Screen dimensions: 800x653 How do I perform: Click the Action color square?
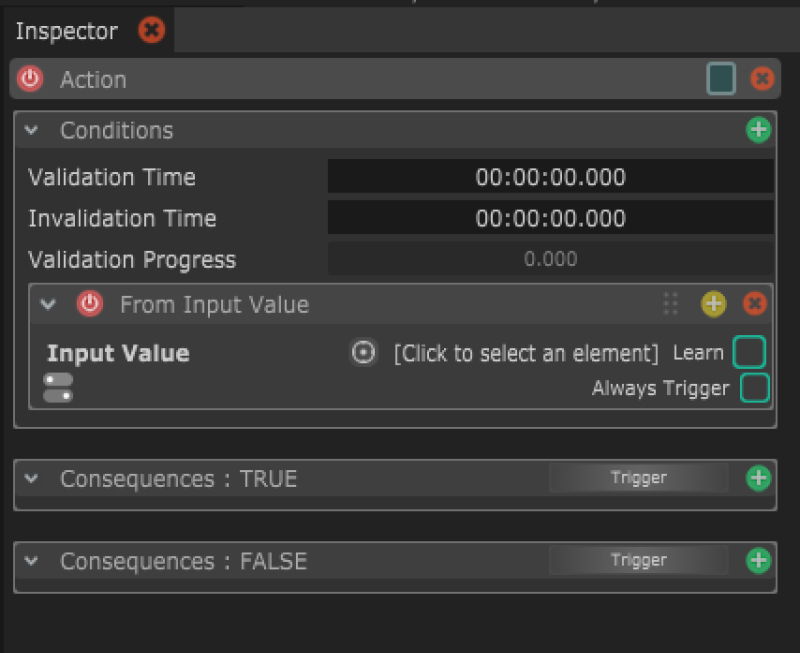click(721, 79)
